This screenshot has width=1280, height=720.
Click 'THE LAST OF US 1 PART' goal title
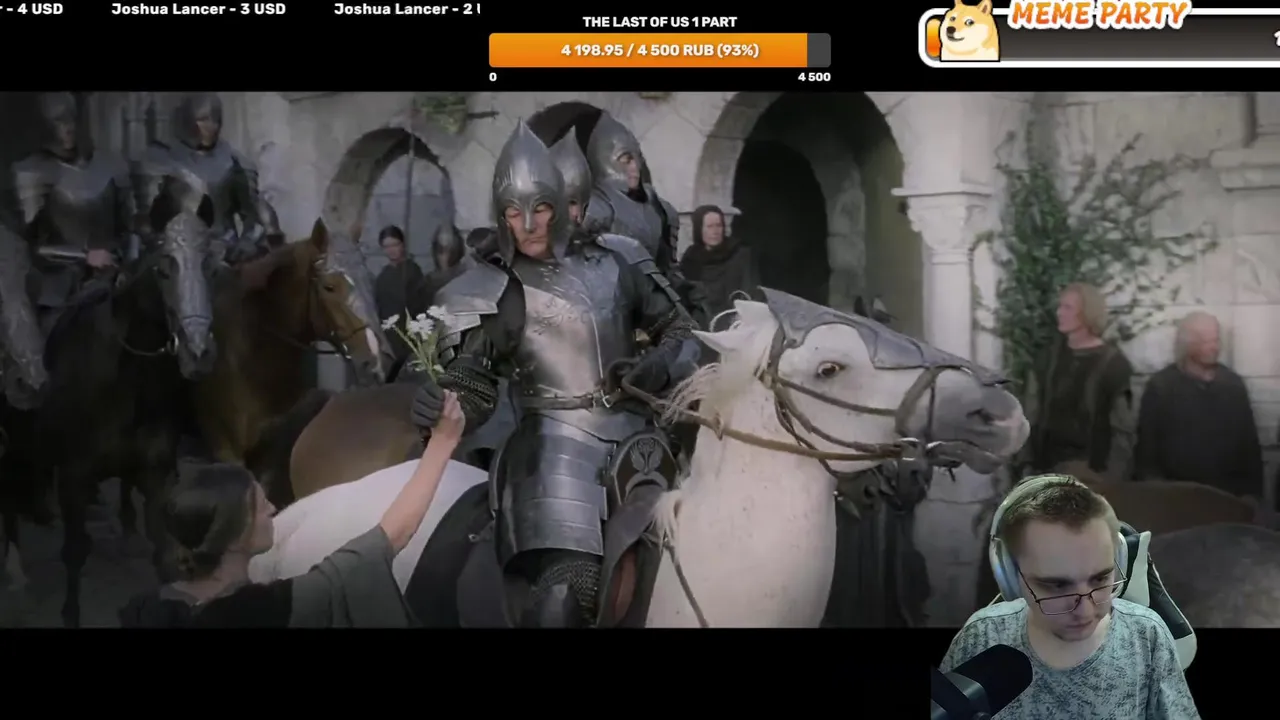pyautogui.click(x=659, y=22)
